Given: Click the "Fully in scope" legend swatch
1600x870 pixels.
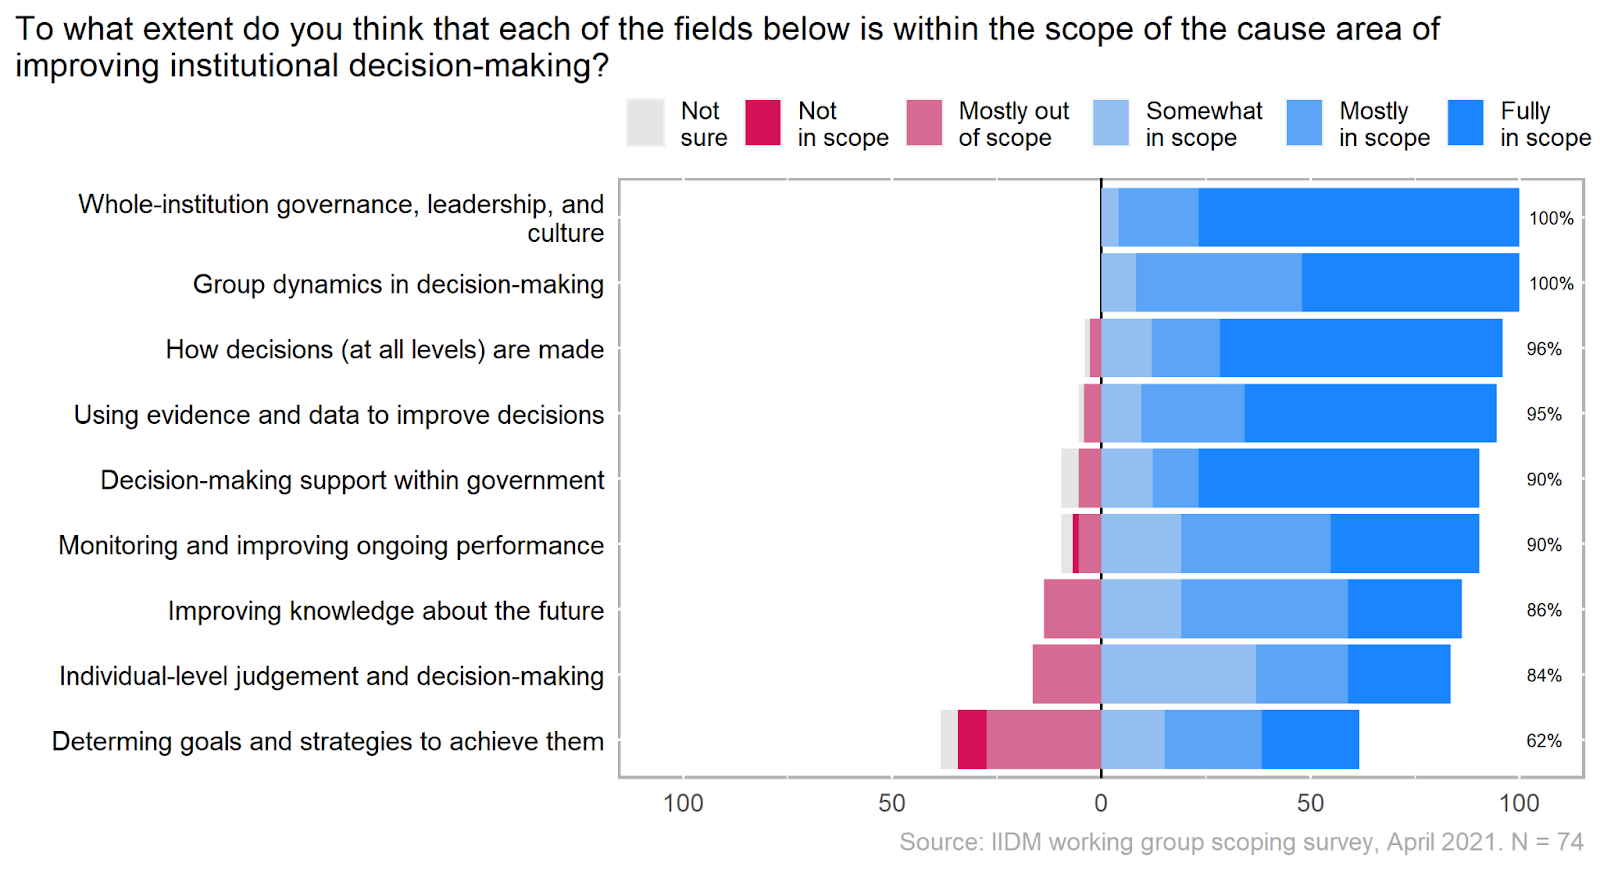Looking at the screenshot, I should pyautogui.click(x=1465, y=123).
